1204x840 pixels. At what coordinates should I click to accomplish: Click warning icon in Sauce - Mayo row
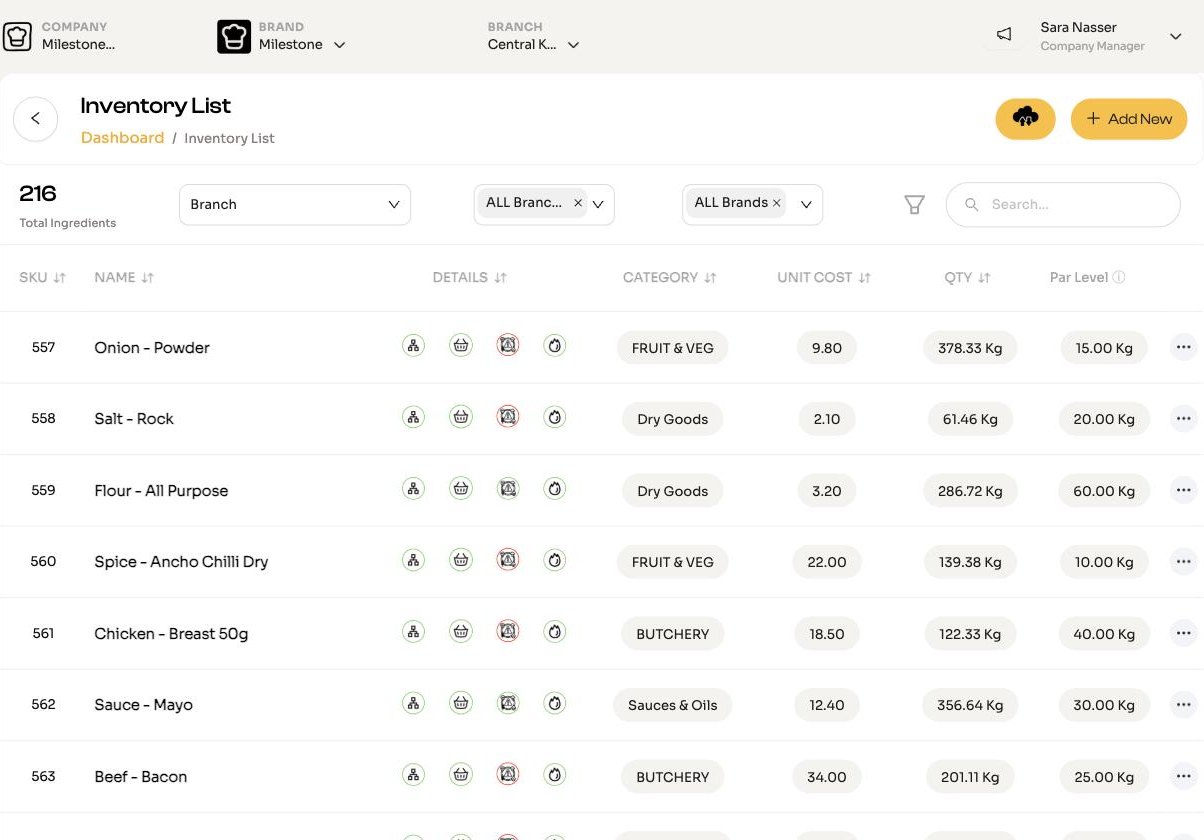pyautogui.click(x=508, y=703)
